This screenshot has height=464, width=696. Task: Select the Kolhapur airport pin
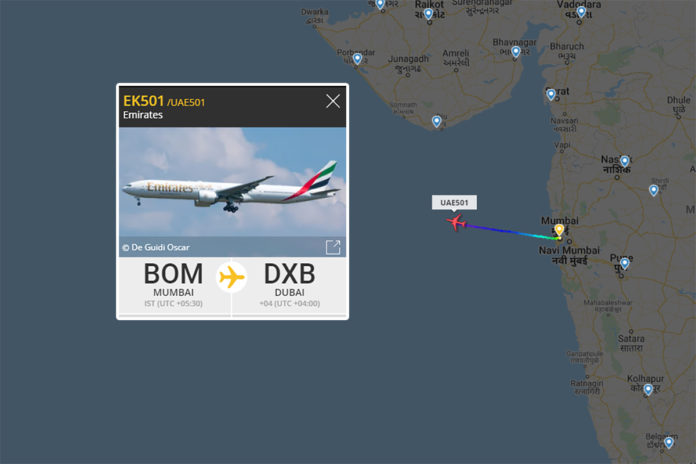coord(648,389)
